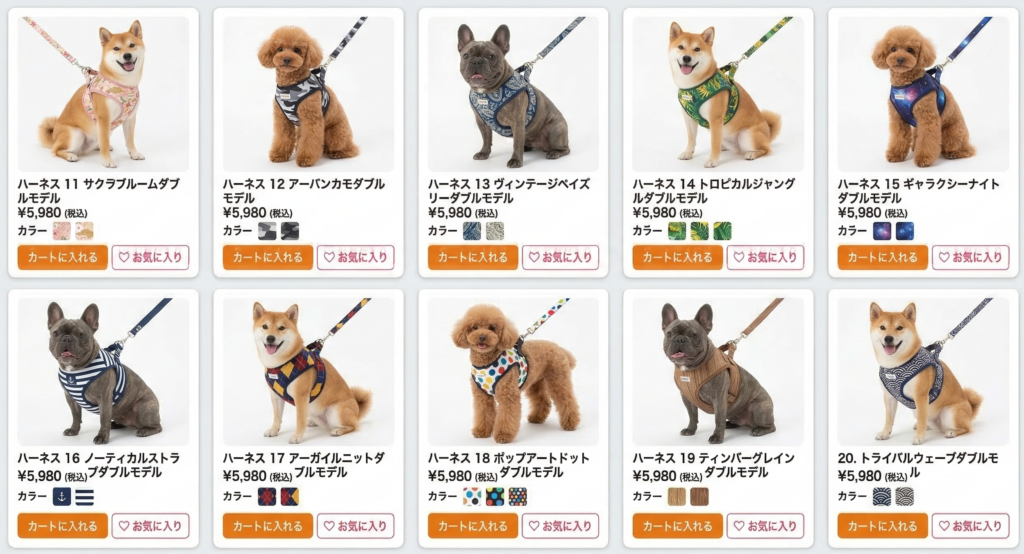Select white polka dot swatch on Harness 18
This screenshot has height=554, width=1024.
tap(472, 497)
